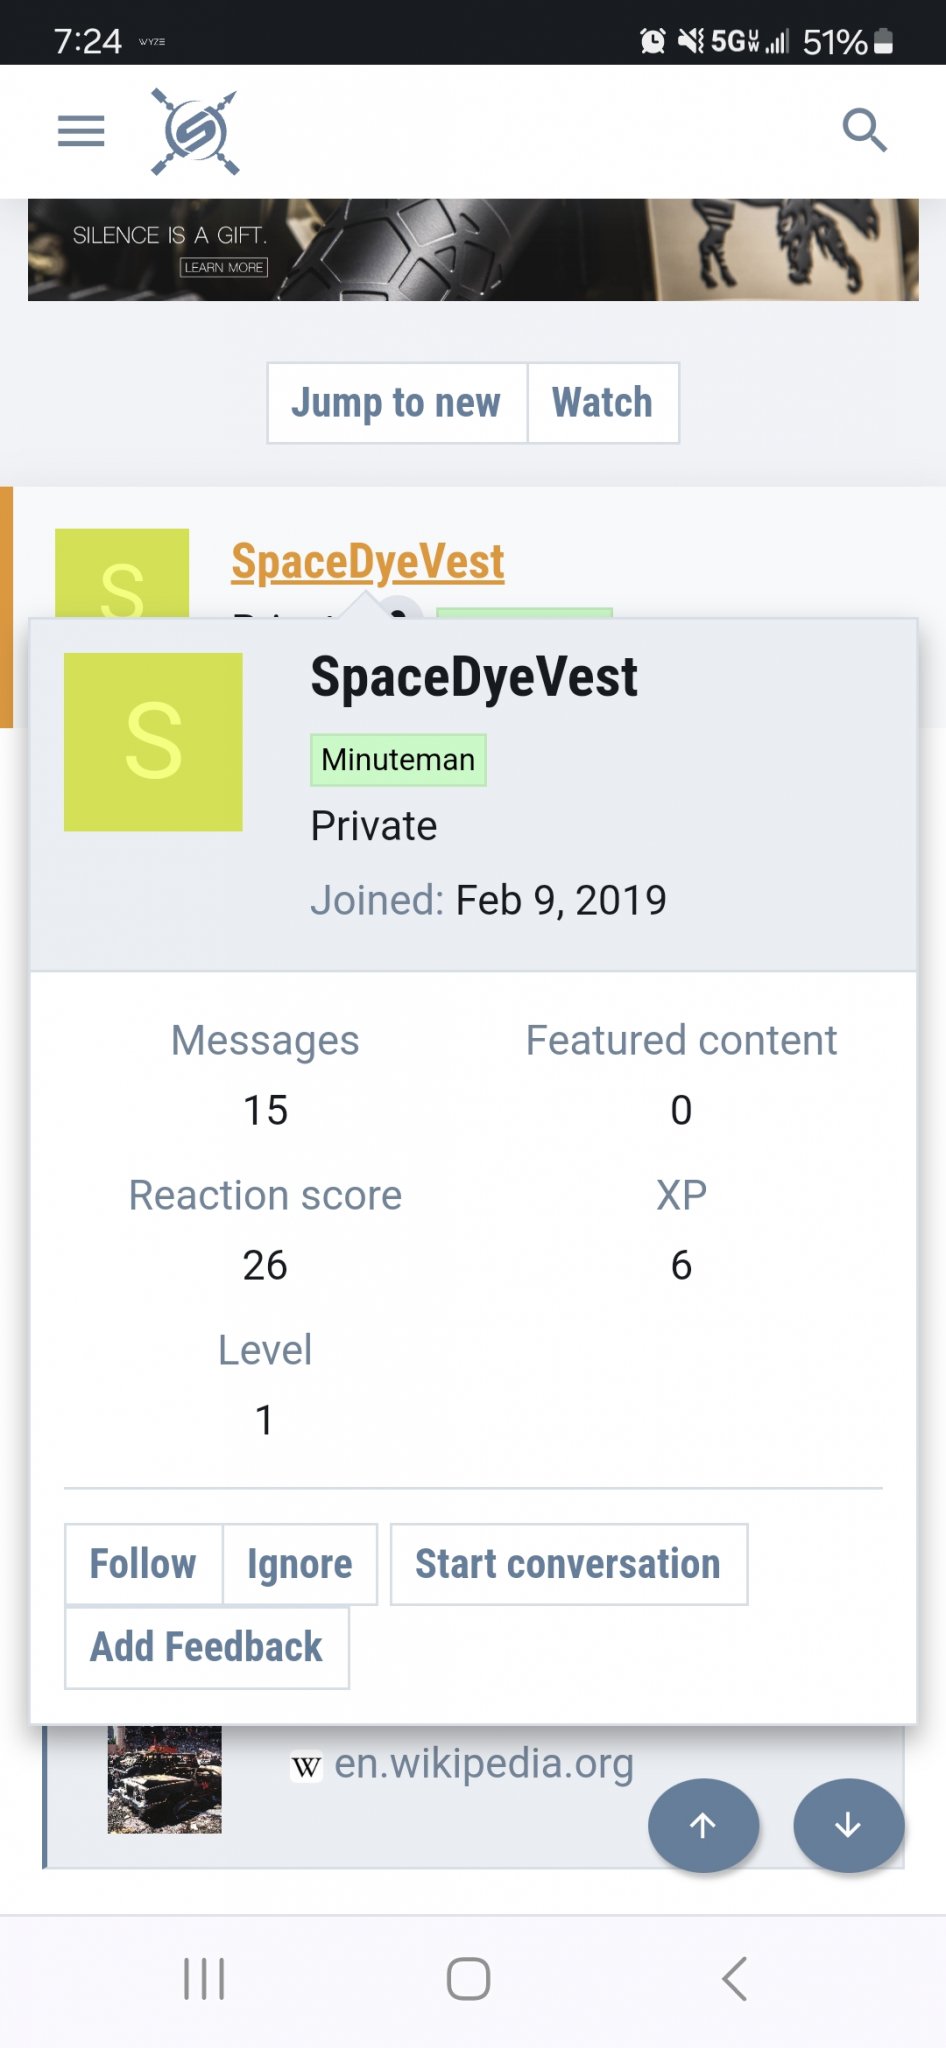The height and width of the screenshot is (2048, 946).
Task: Follow user SpaceDyeVest
Action: 143,1564
